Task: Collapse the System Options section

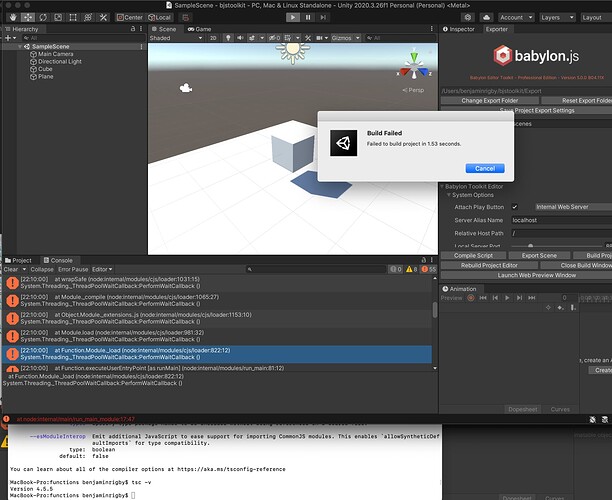Action: pos(448,195)
